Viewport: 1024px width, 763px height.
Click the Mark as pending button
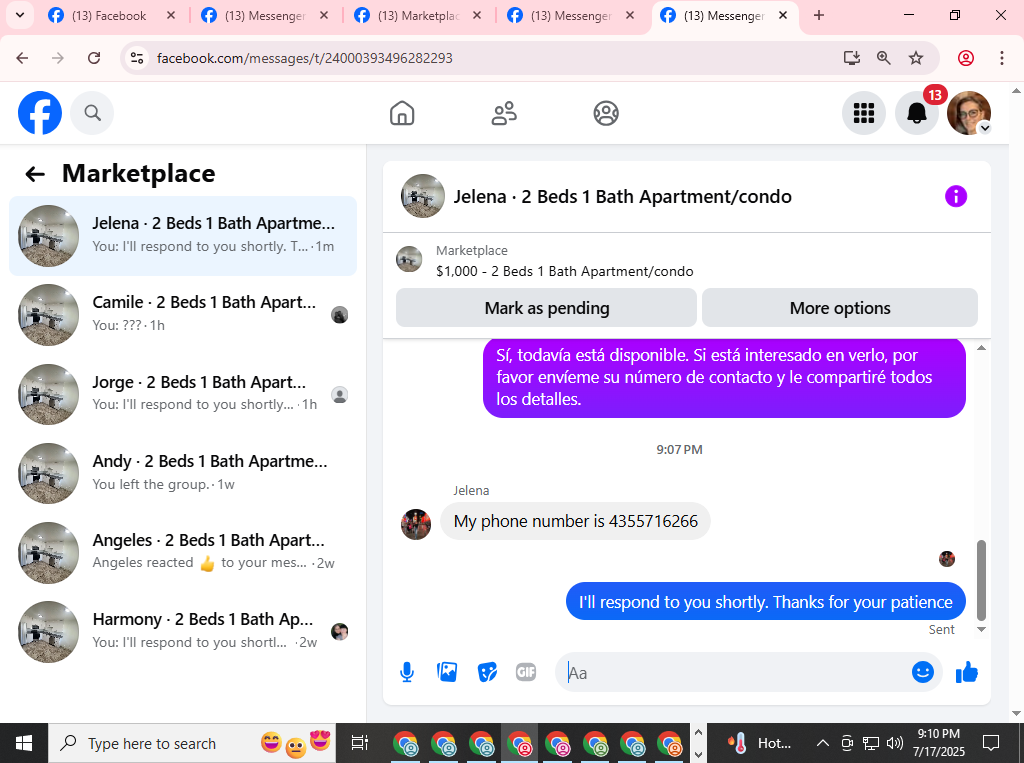click(547, 308)
